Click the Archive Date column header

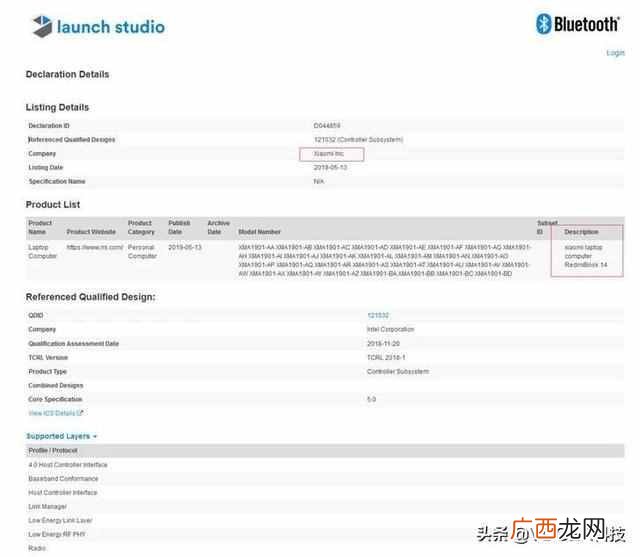tap(218, 227)
